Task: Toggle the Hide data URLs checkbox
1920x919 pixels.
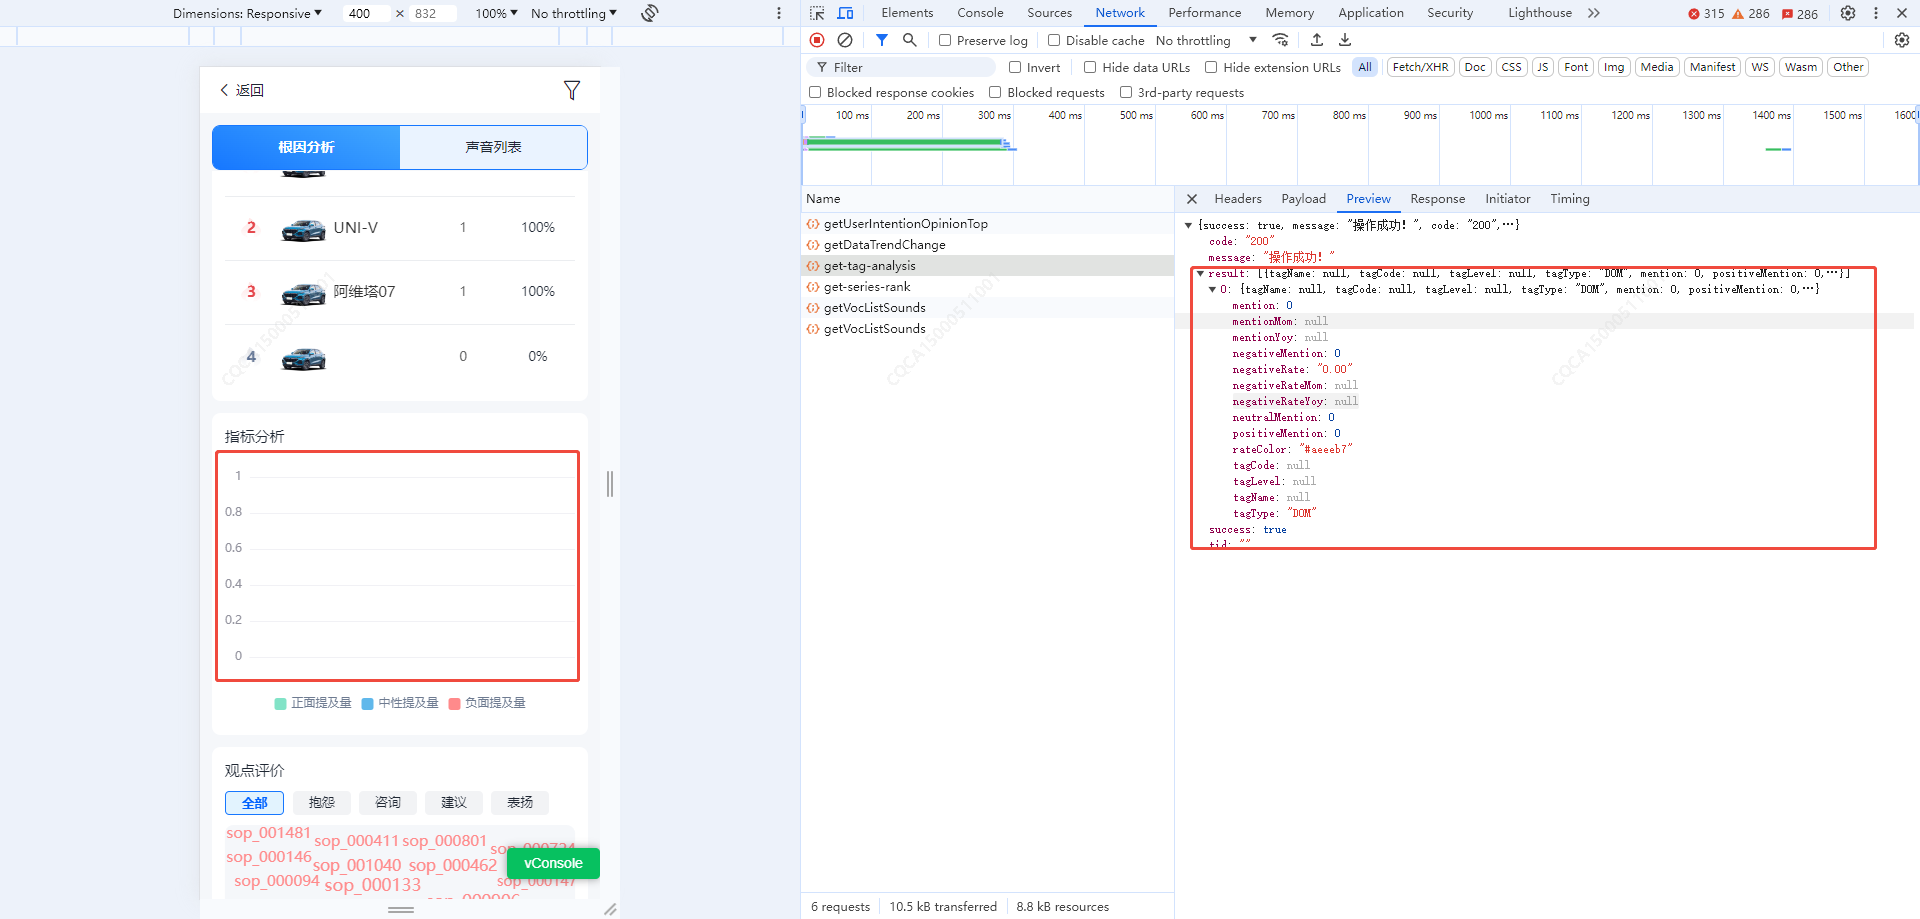Action: pyautogui.click(x=1090, y=67)
